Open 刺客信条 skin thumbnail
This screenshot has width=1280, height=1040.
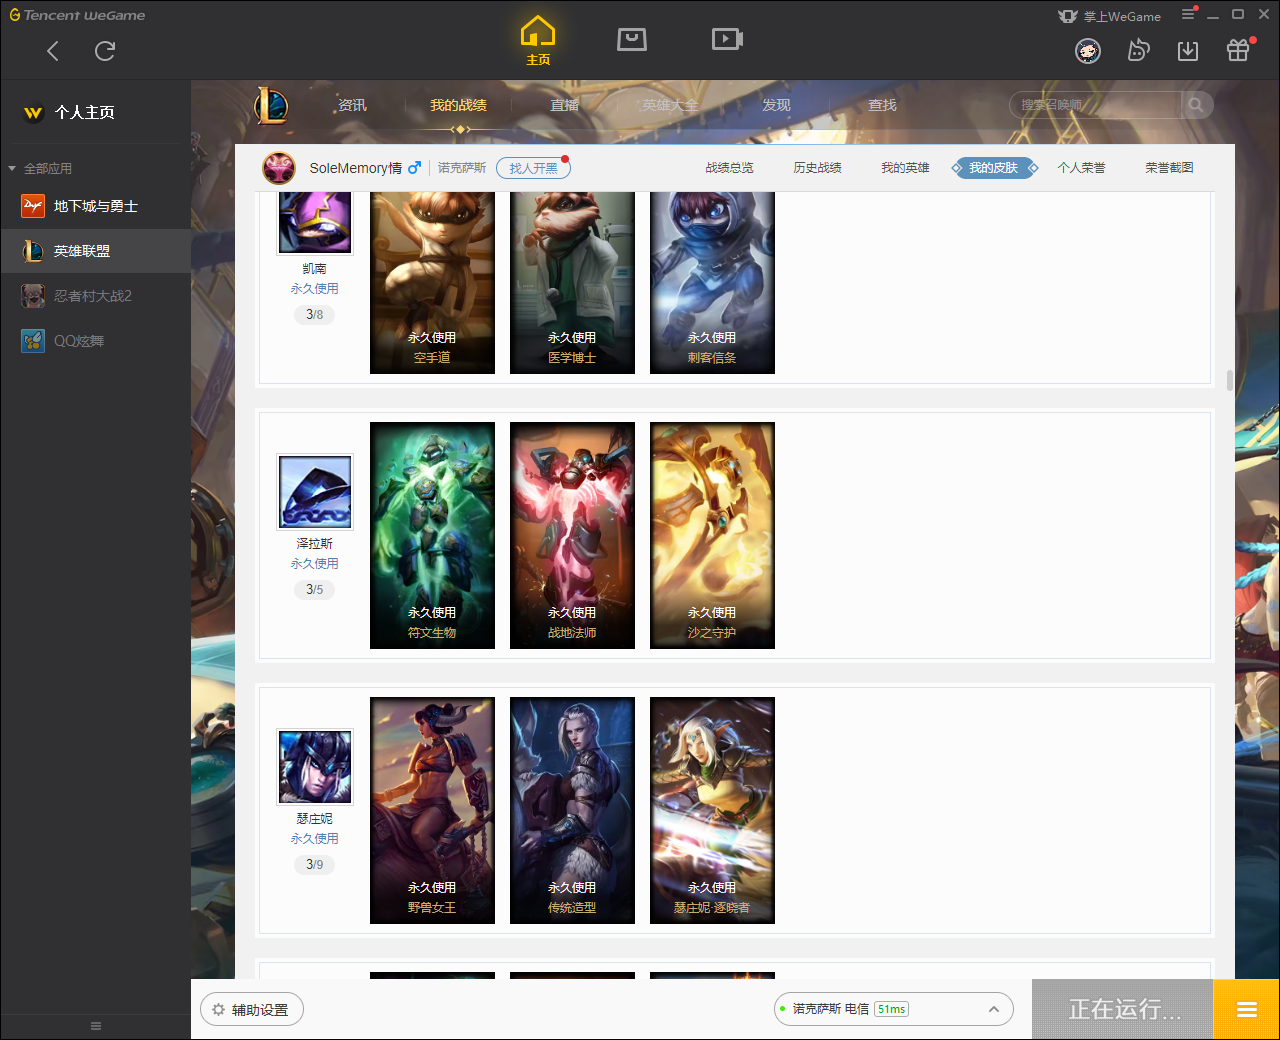click(x=712, y=283)
